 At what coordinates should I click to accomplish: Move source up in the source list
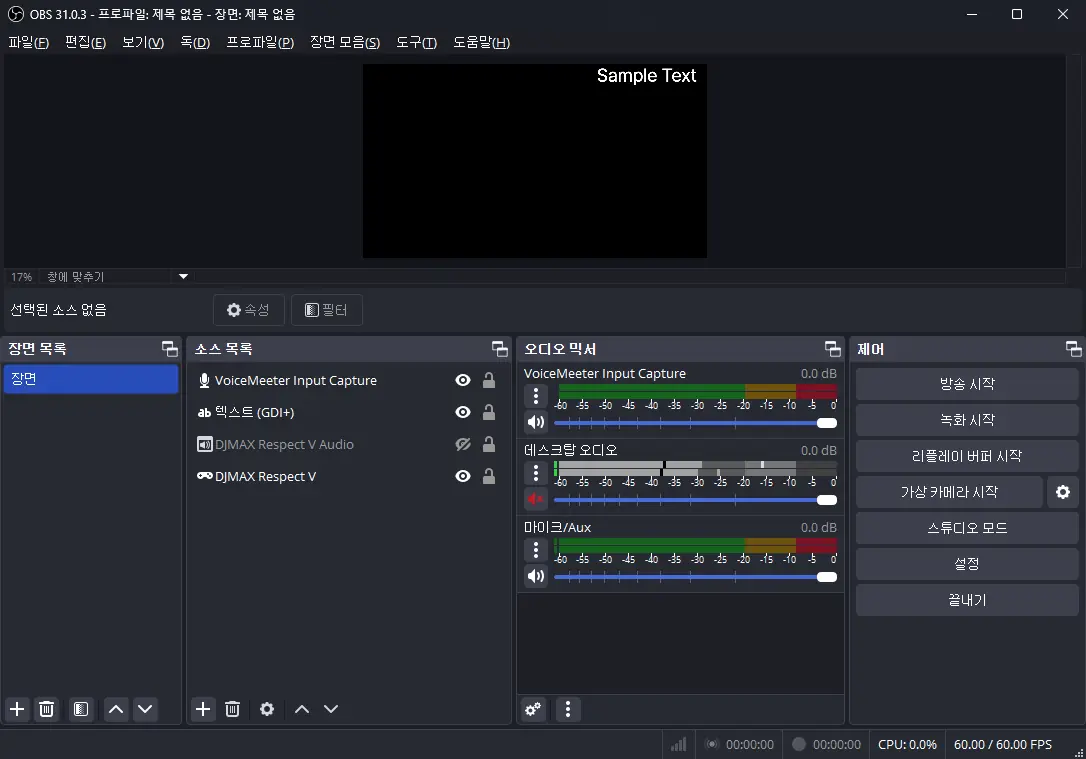[x=302, y=709]
